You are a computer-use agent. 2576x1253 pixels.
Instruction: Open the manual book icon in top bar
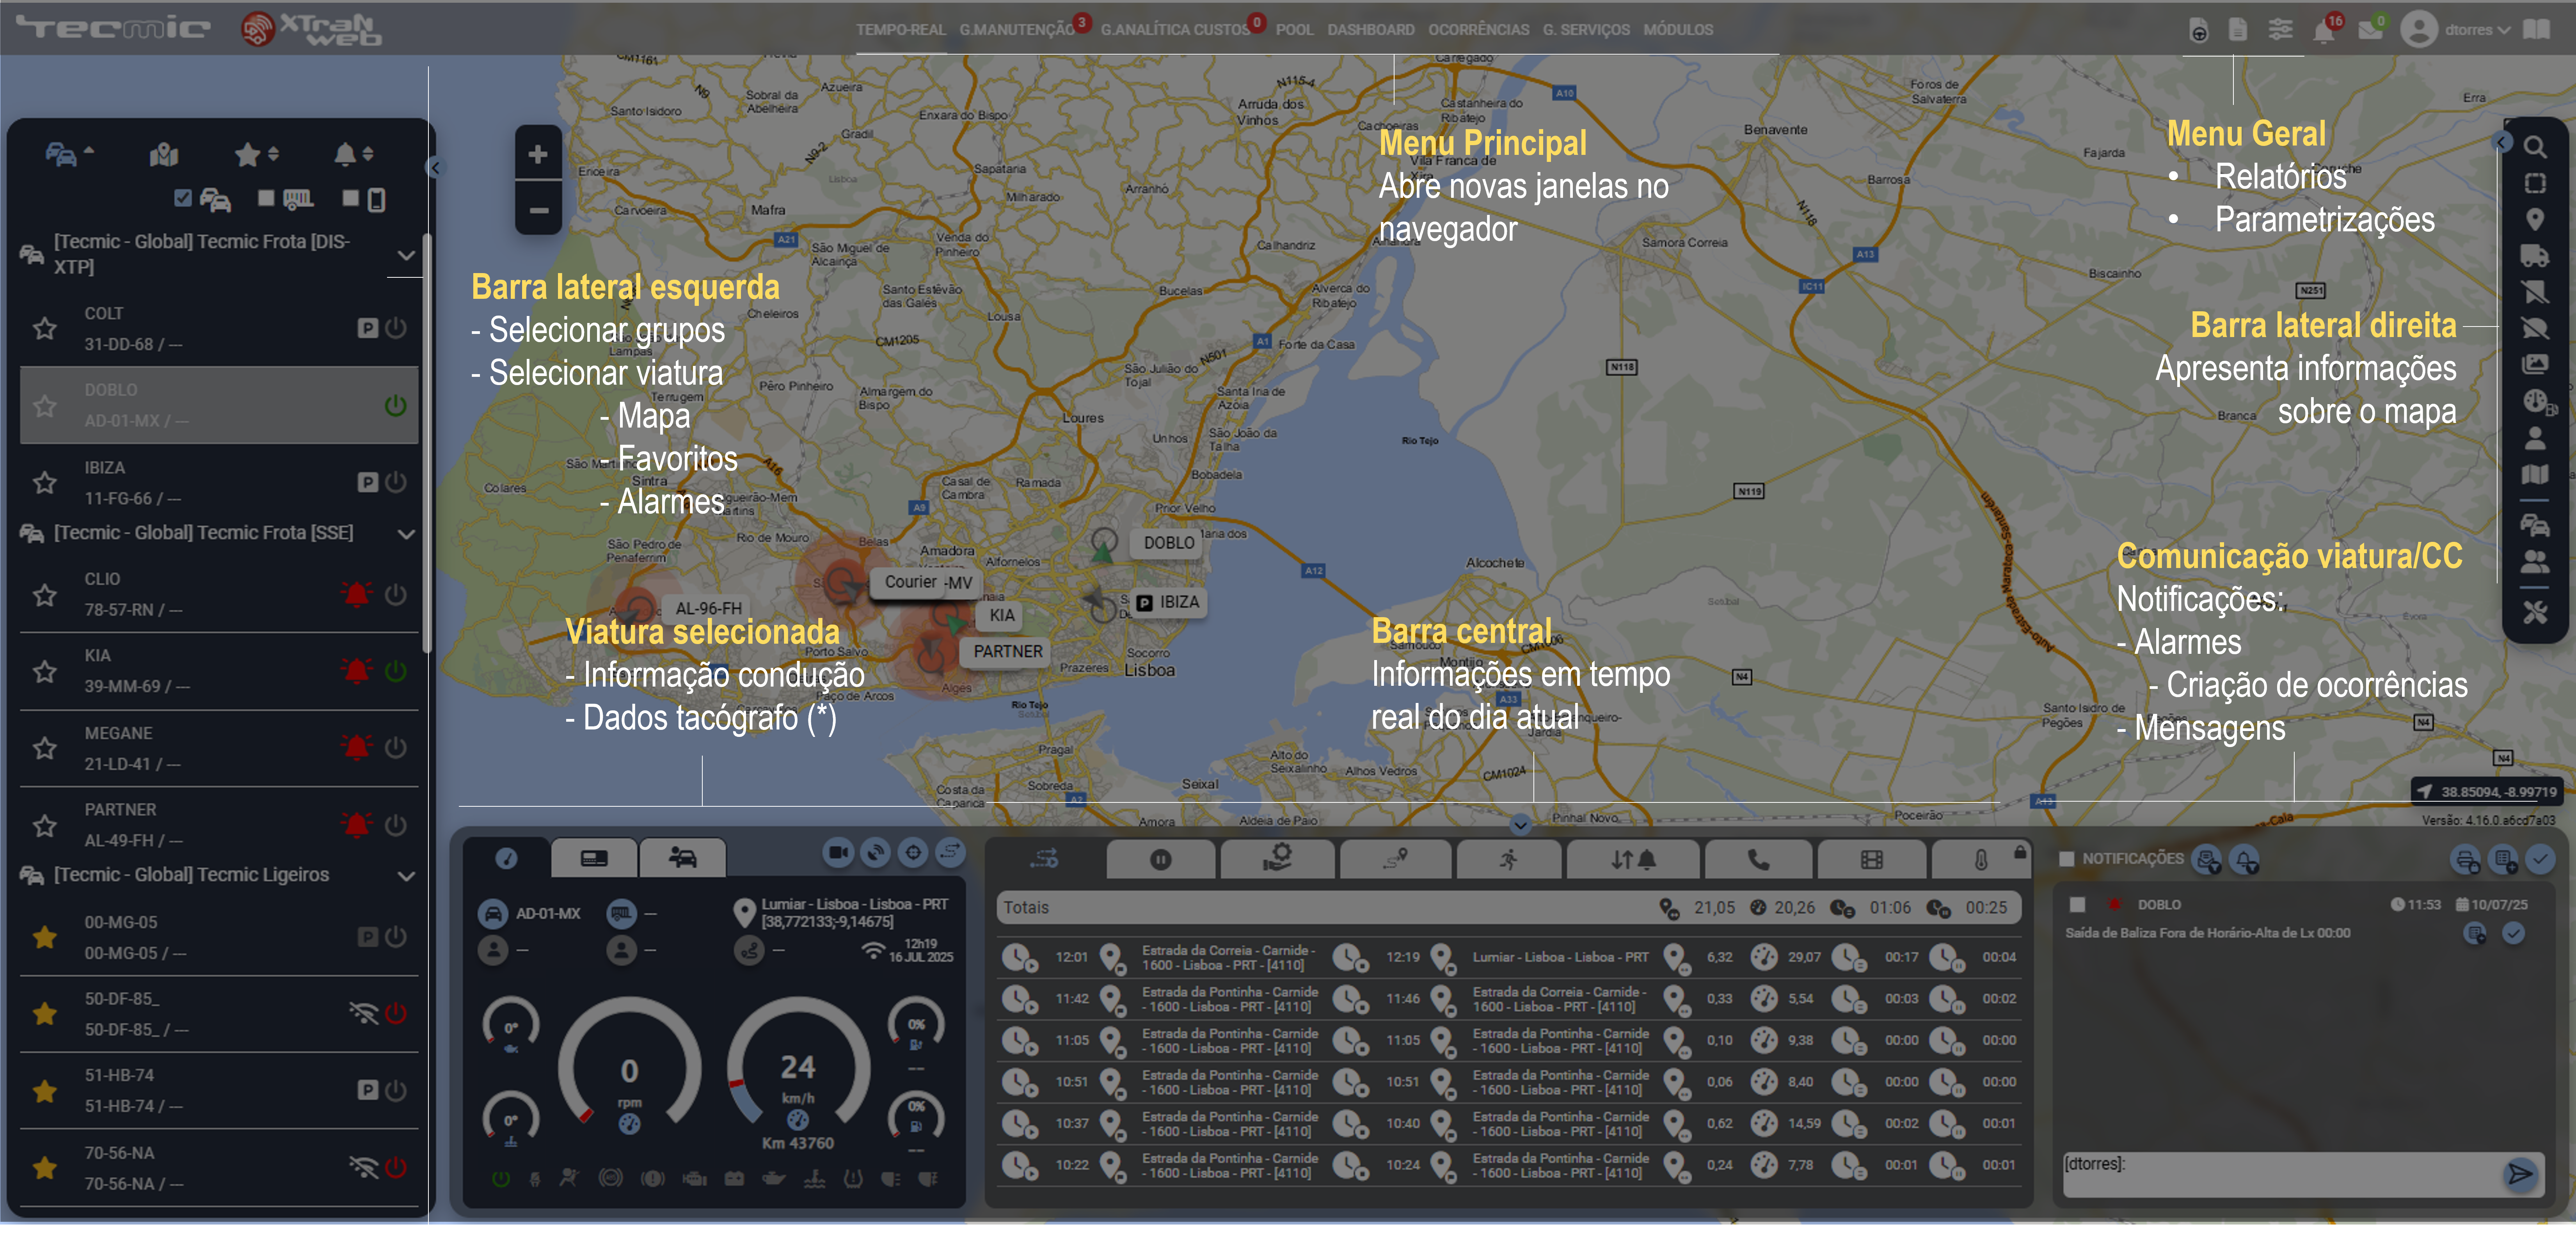(2536, 29)
